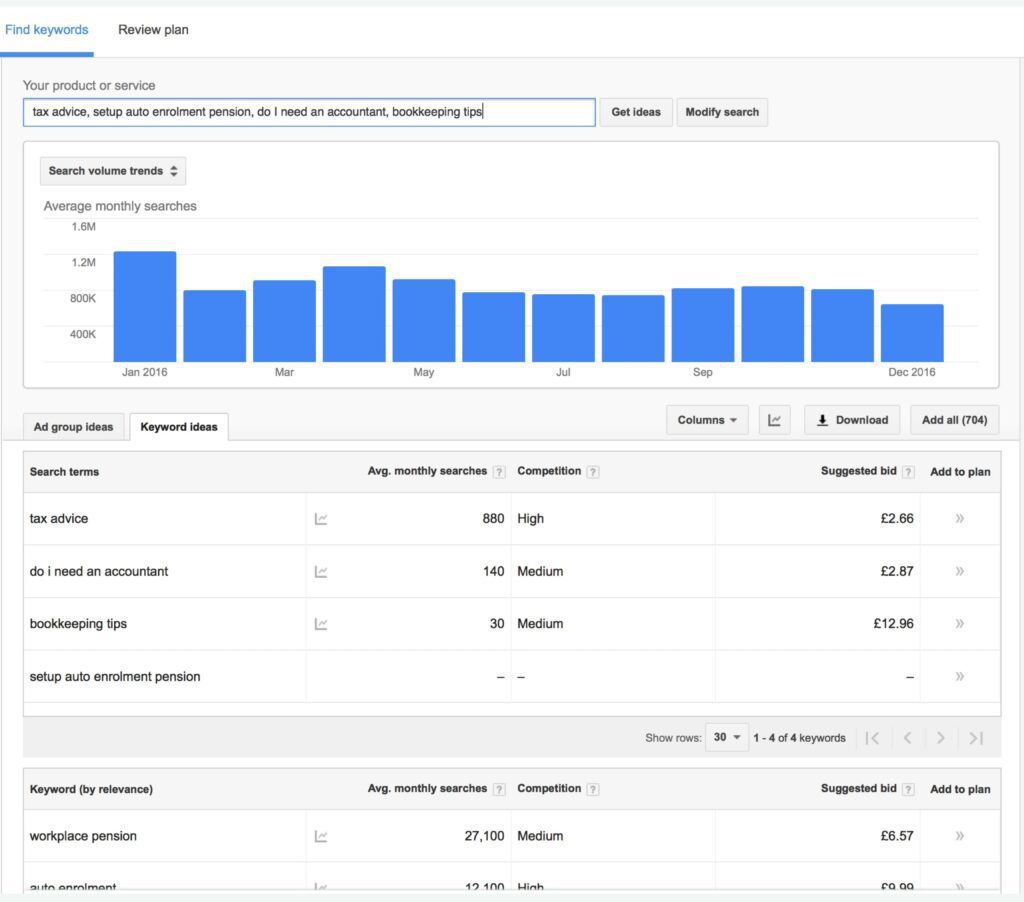Click Add all (704) to plan
This screenshot has height=902, width=1024.
coord(954,419)
